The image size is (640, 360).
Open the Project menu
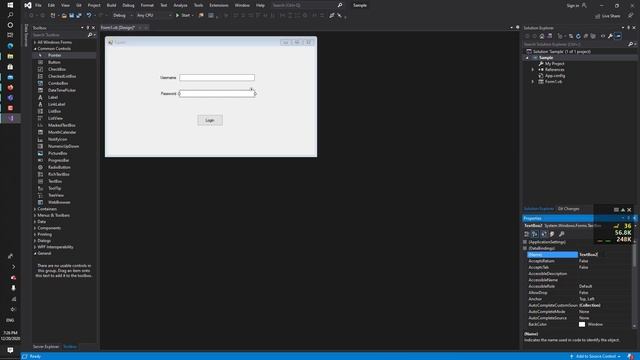pyautogui.click(x=94, y=5)
